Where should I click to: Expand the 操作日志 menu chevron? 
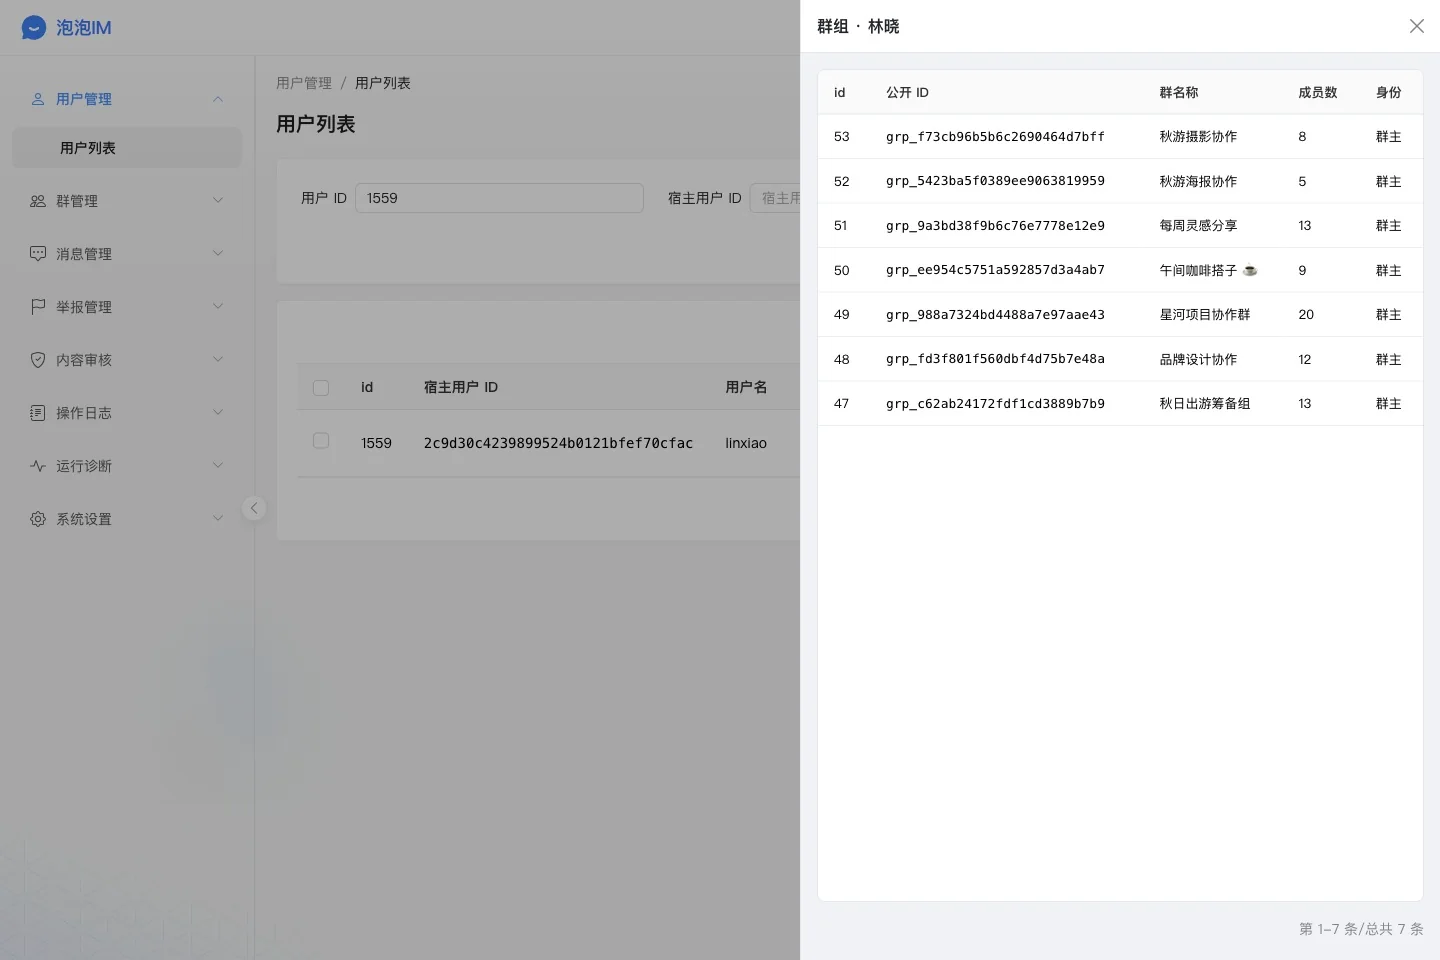pyautogui.click(x=218, y=413)
